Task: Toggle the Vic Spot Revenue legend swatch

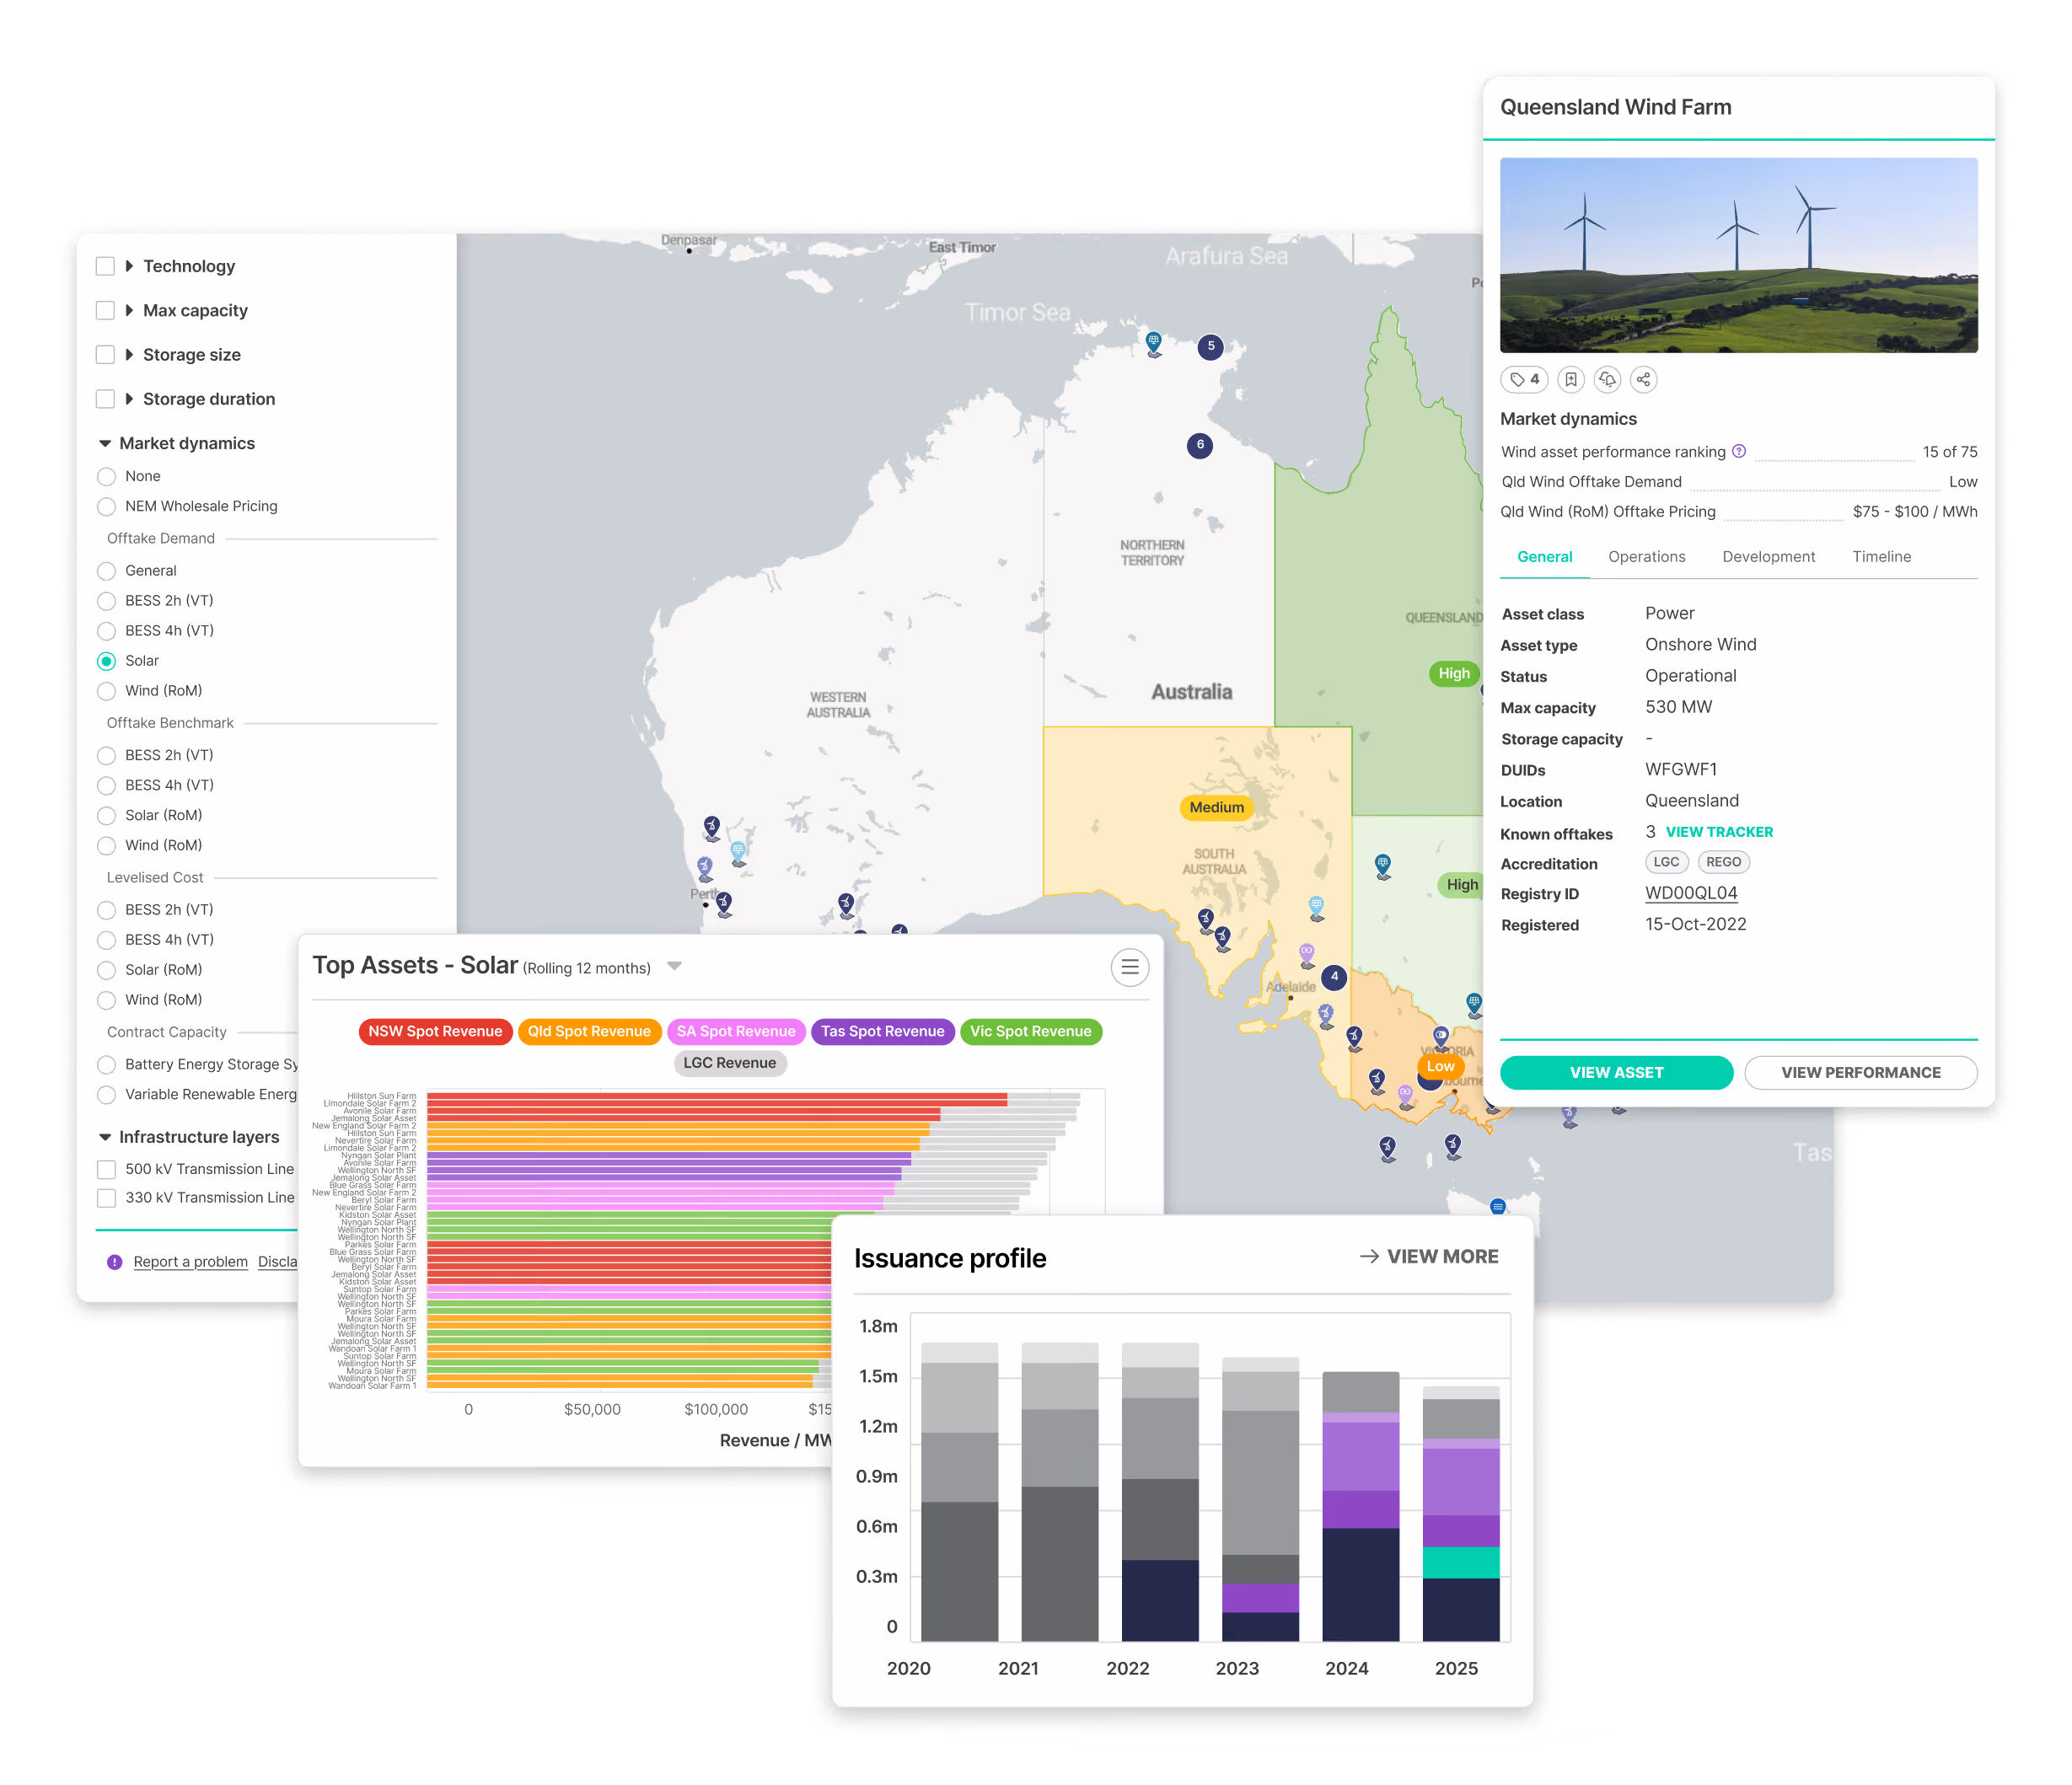Action: tap(1030, 1031)
